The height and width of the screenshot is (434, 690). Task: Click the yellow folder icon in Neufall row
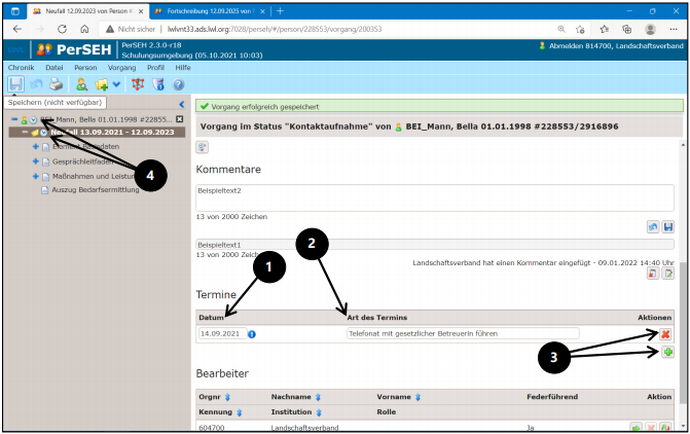click(x=35, y=132)
